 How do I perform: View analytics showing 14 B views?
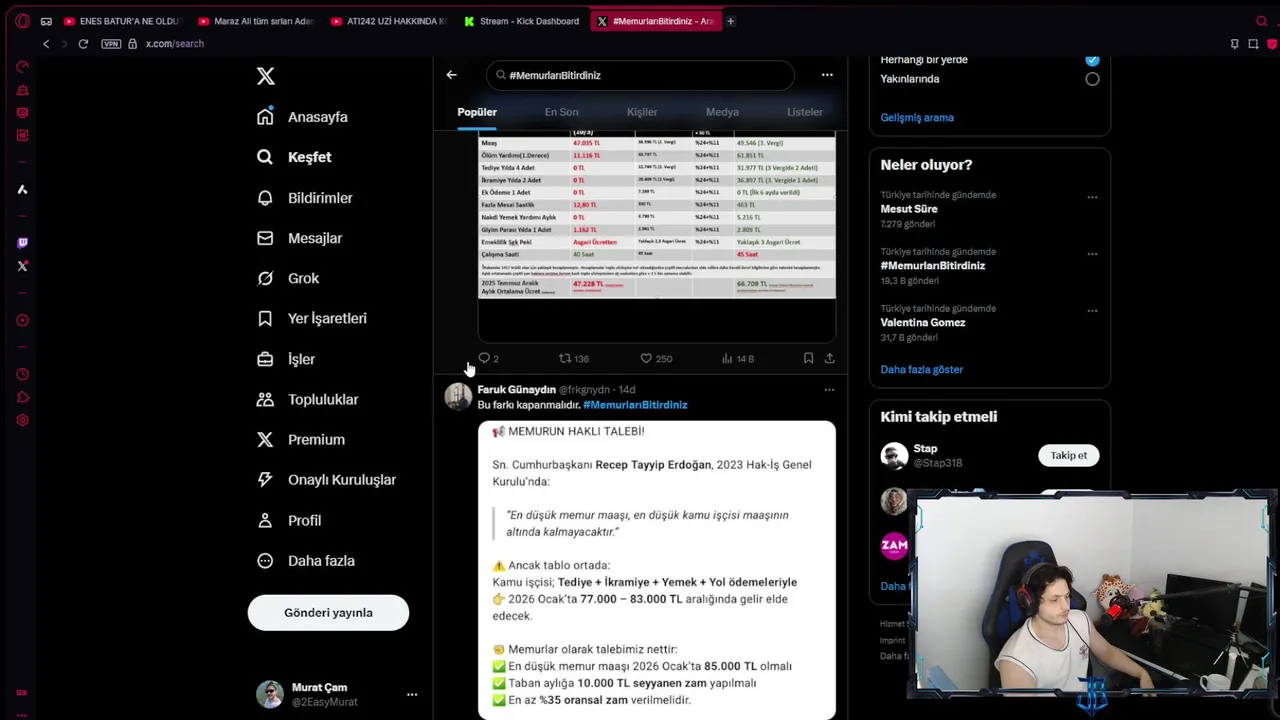(738, 358)
